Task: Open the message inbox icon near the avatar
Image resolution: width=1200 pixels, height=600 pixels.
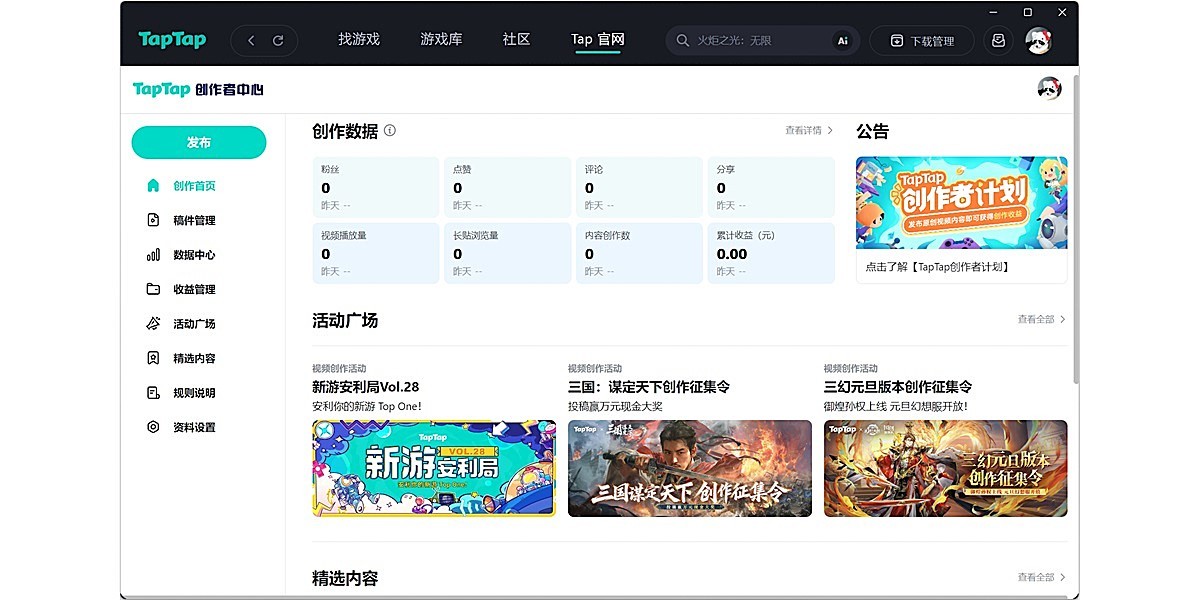Action: click(x=998, y=40)
